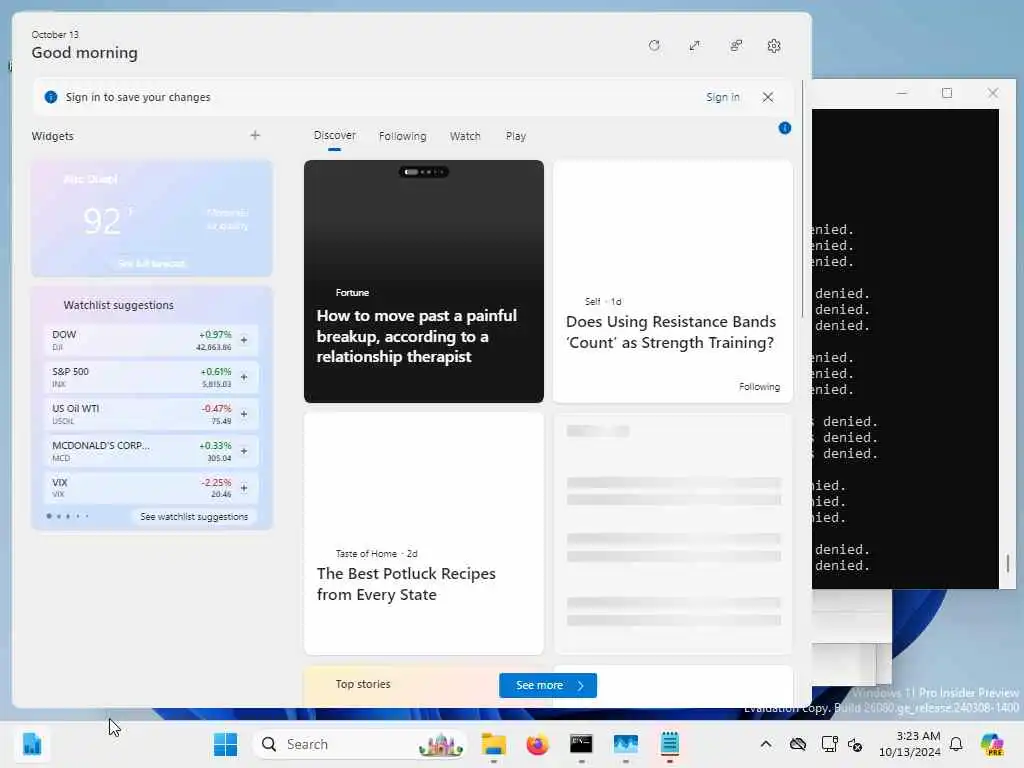Open the Play tab

click(515, 136)
